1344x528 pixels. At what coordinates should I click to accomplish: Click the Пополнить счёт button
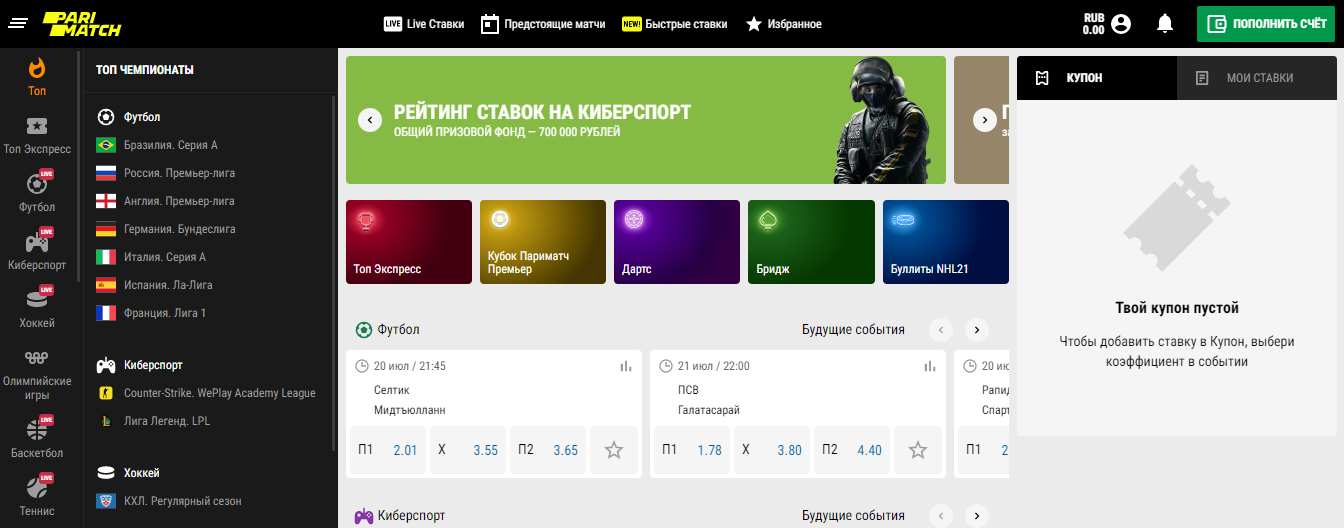(1266, 24)
